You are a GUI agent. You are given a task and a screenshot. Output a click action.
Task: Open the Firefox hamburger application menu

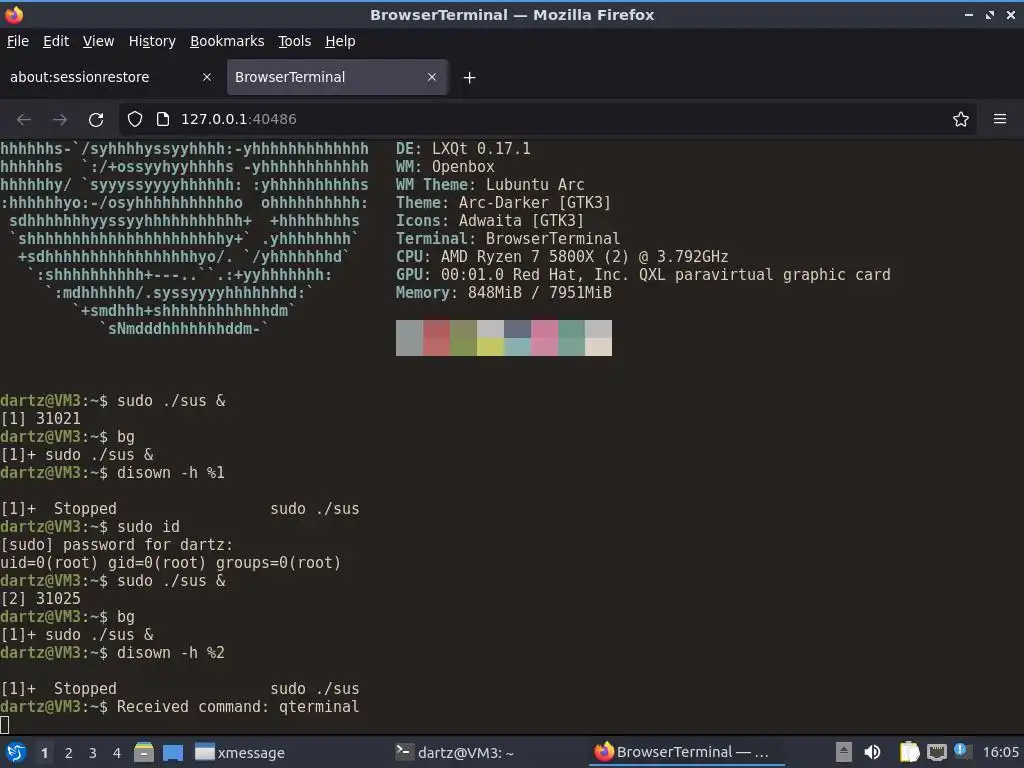pos(1000,119)
